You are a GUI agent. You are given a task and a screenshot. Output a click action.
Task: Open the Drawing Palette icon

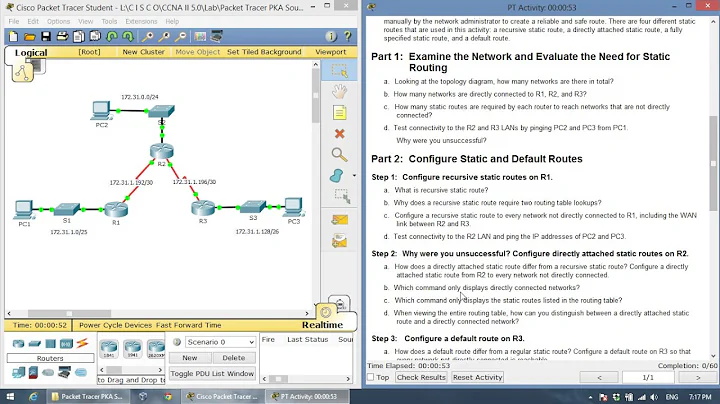pyautogui.click(x=200, y=36)
